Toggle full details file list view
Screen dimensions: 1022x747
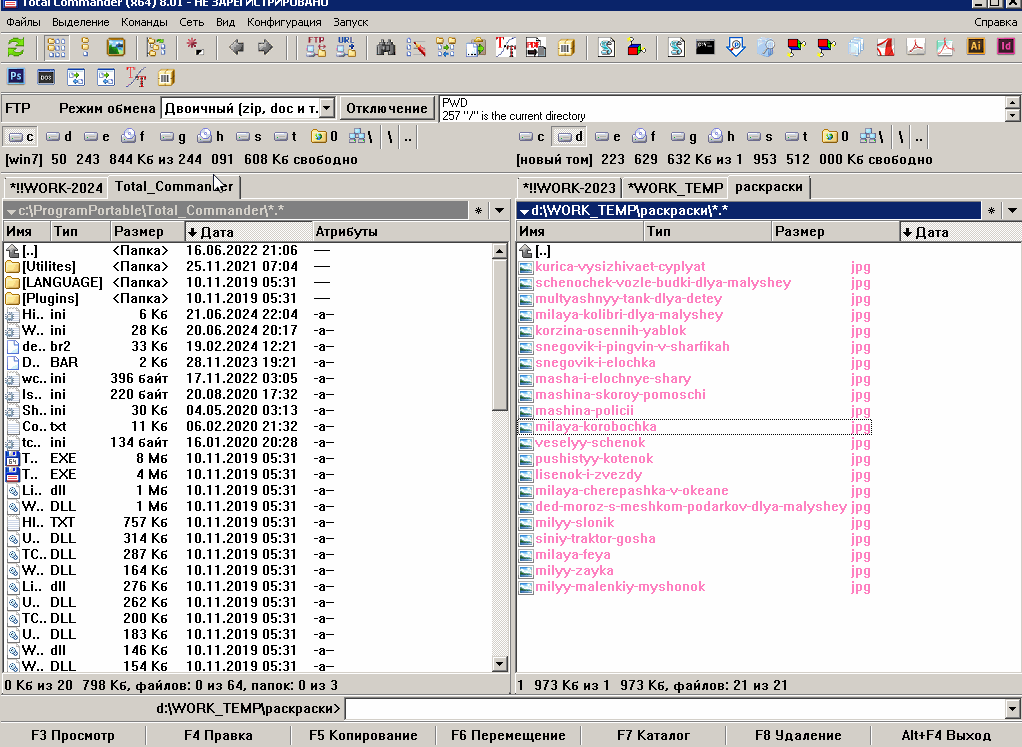tap(85, 48)
